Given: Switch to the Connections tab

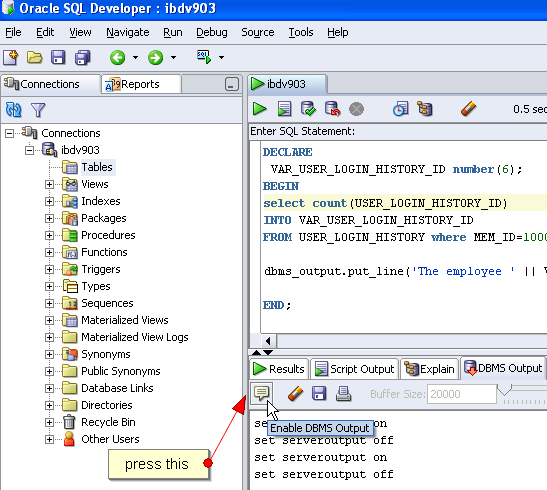Looking at the screenshot, I should click(x=51, y=84).
